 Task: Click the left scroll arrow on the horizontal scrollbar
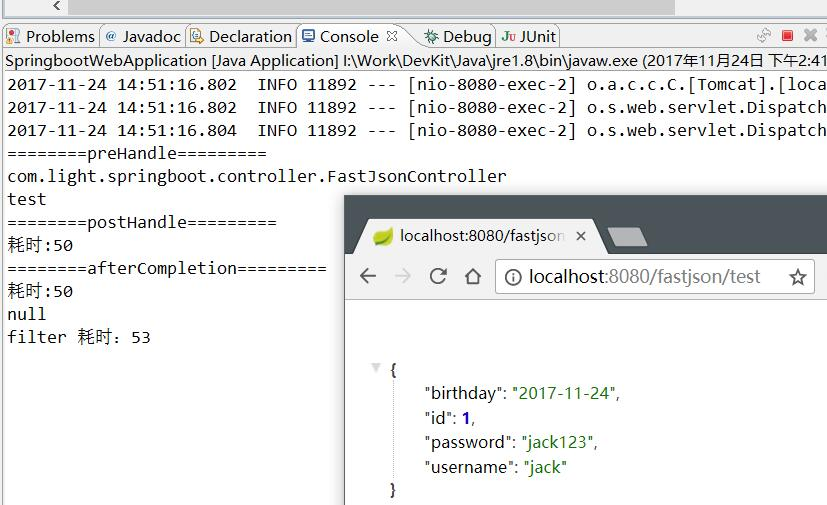click(57, 6)
